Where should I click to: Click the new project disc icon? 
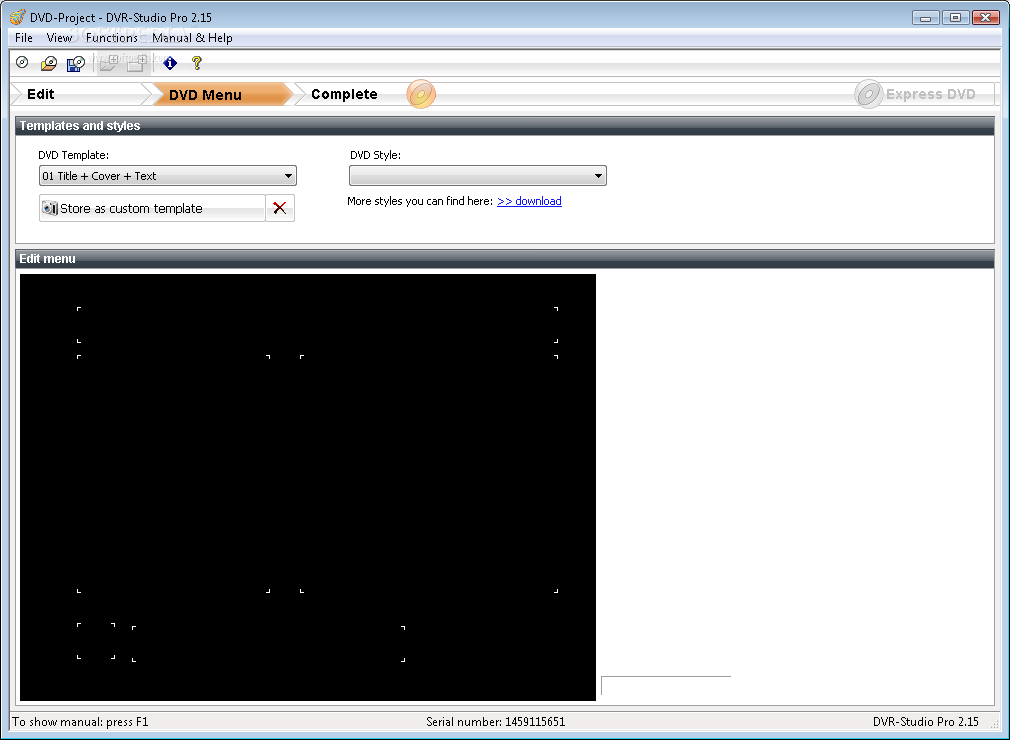click(22, 62)
